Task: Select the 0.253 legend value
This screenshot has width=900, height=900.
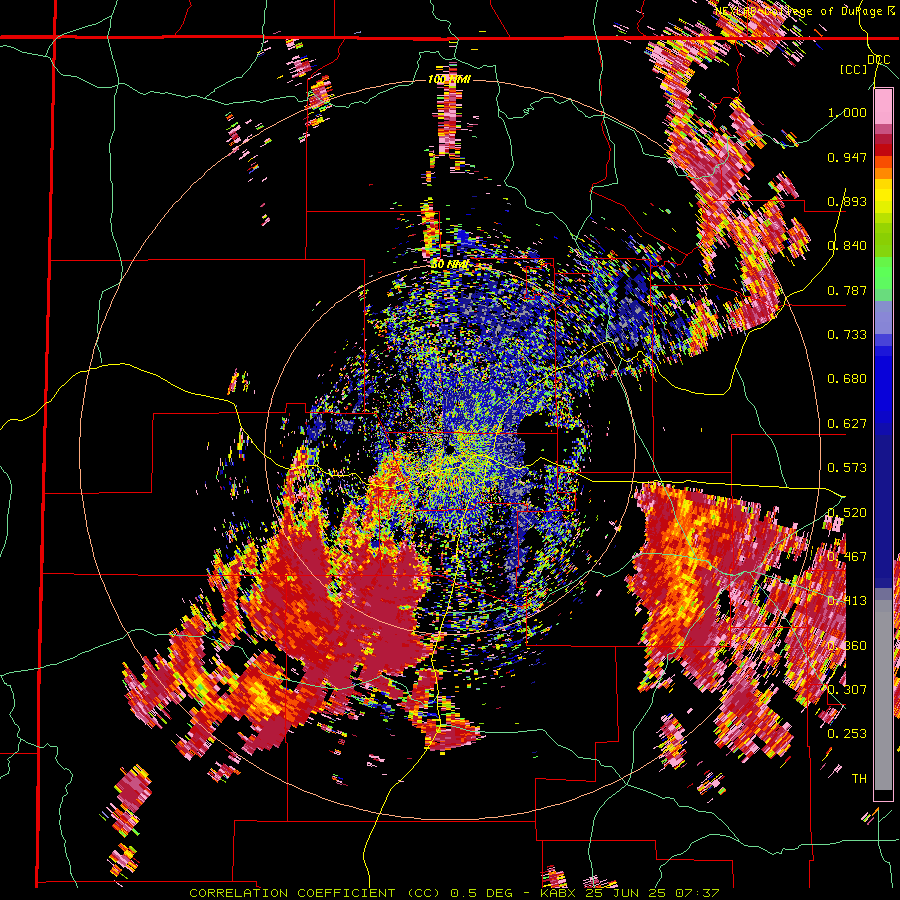Action: 847,734
